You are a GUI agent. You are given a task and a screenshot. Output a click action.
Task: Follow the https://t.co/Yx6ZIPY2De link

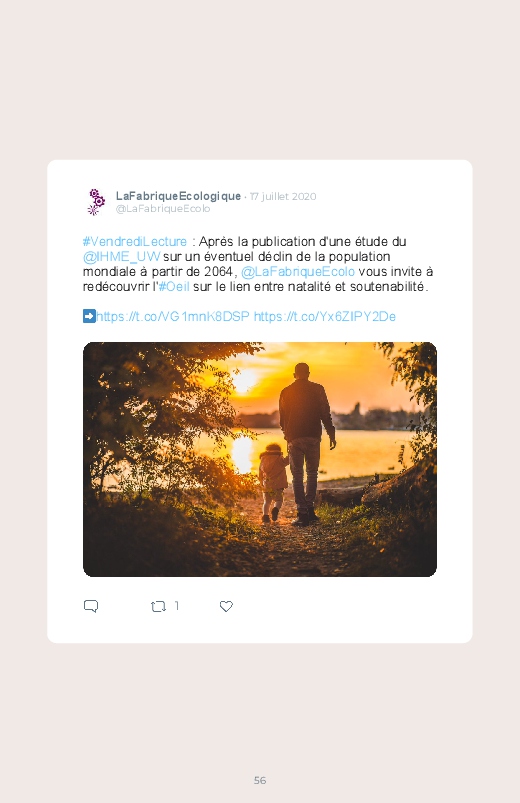(x=325, y=316)
